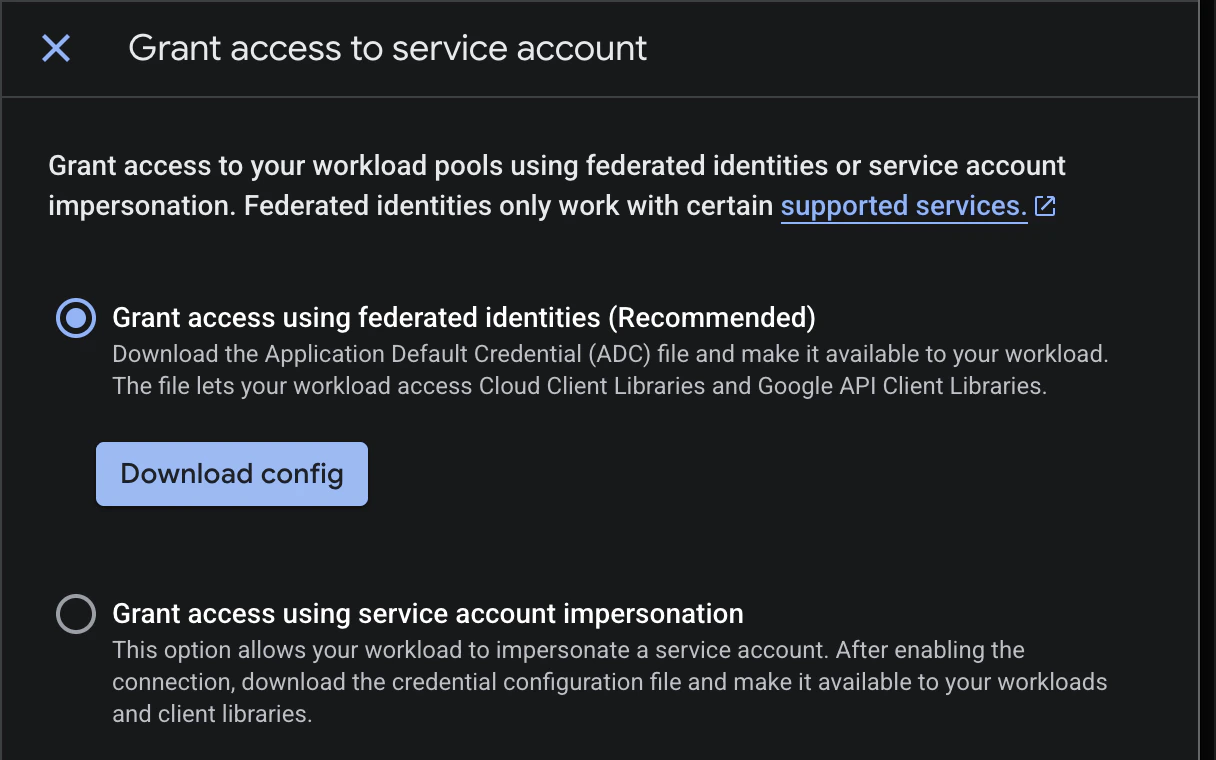
Task: Click the dialog title Grant access to service account
Action: 388,47
